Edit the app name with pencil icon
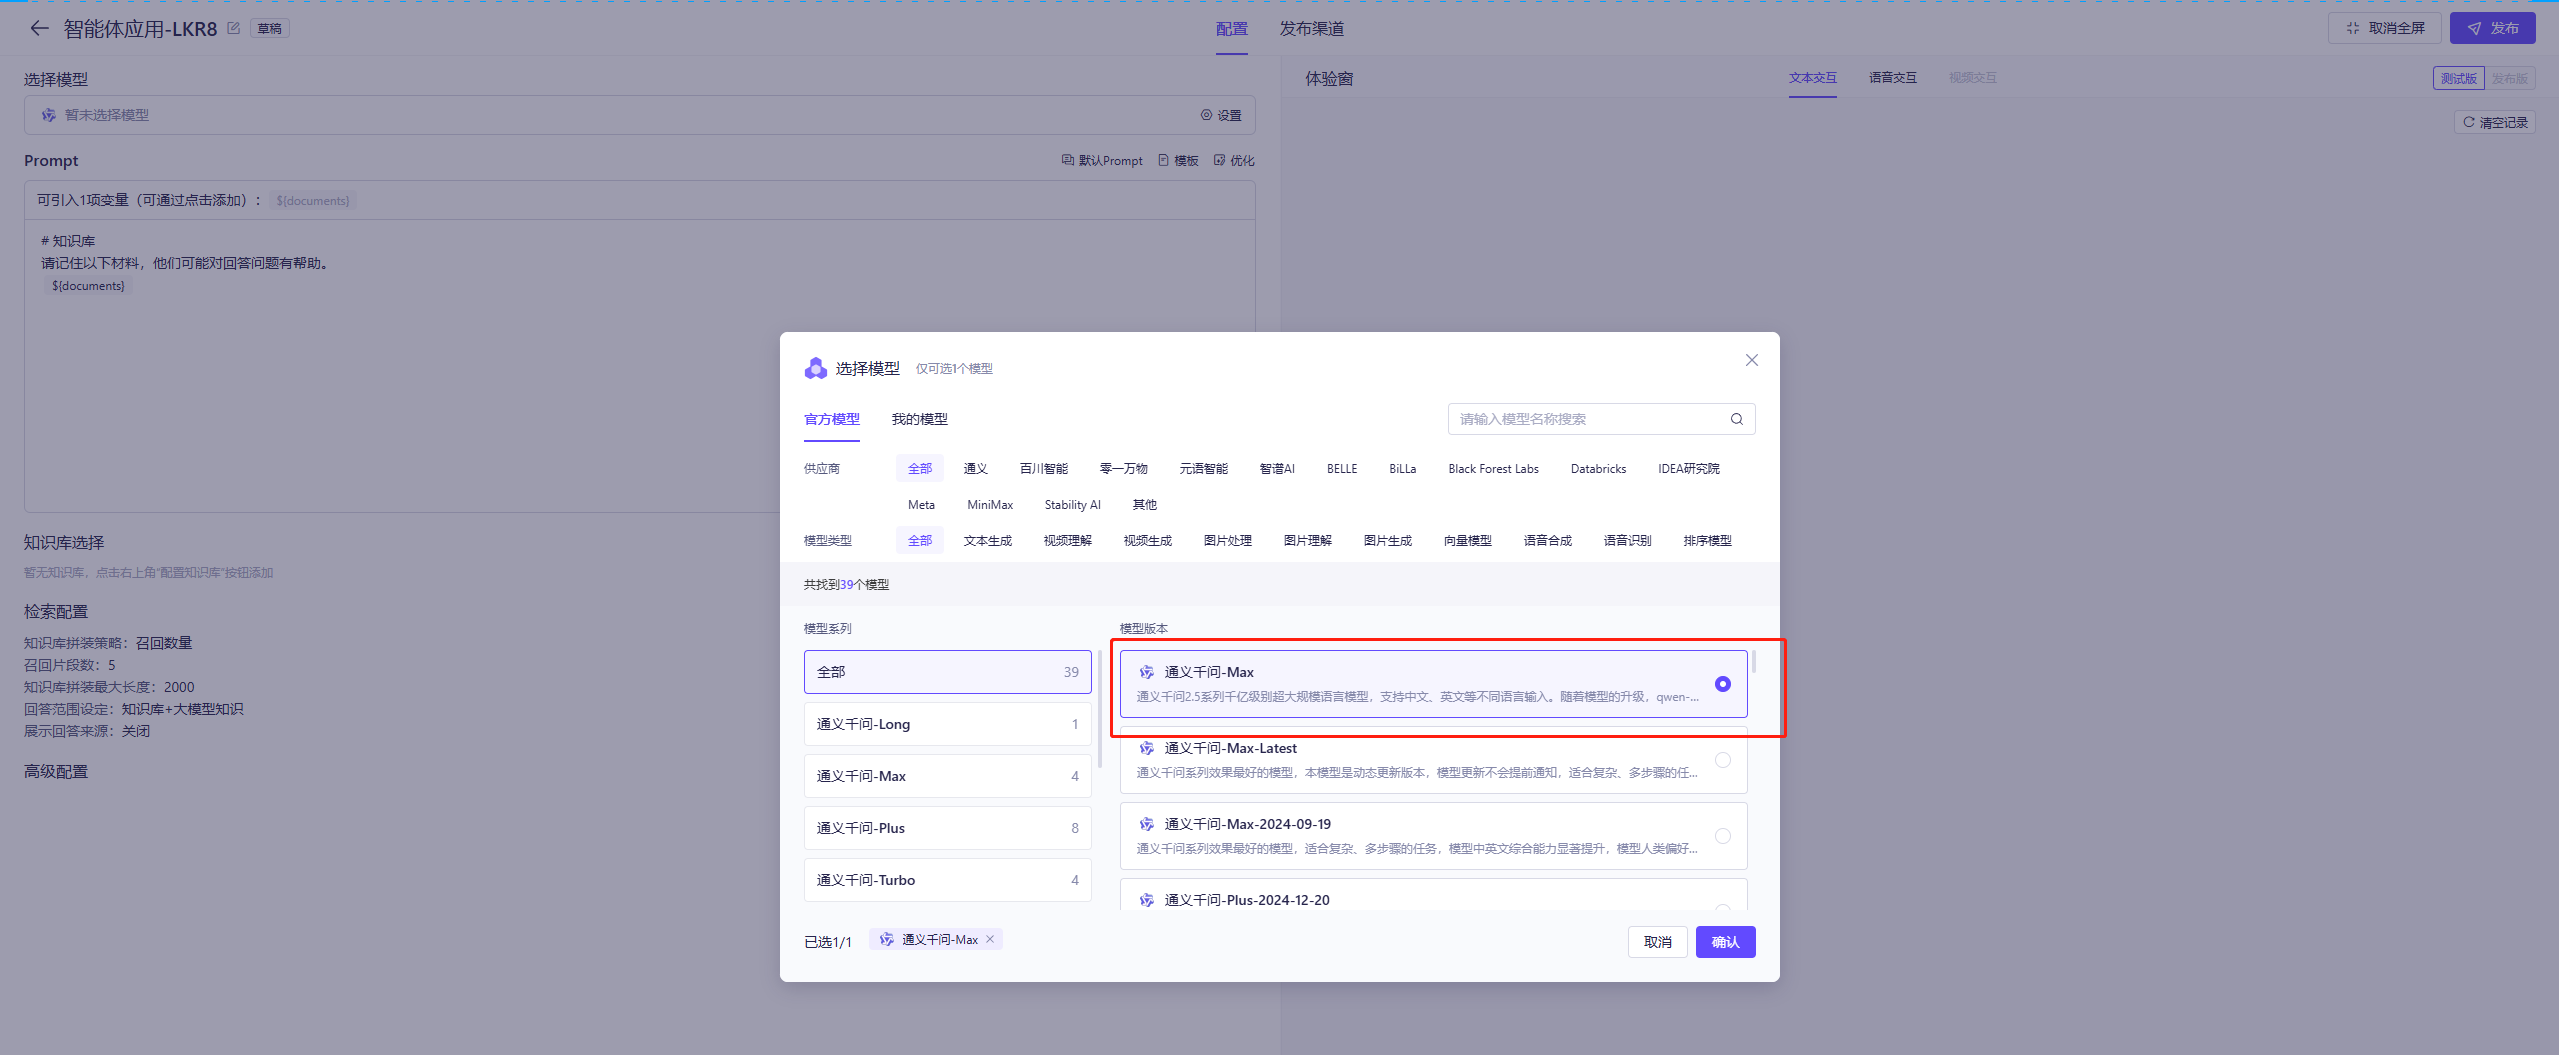Image resolution: width=2559 pixels, height=1055 pixels. pyautogui.click(x=233, y=28)
